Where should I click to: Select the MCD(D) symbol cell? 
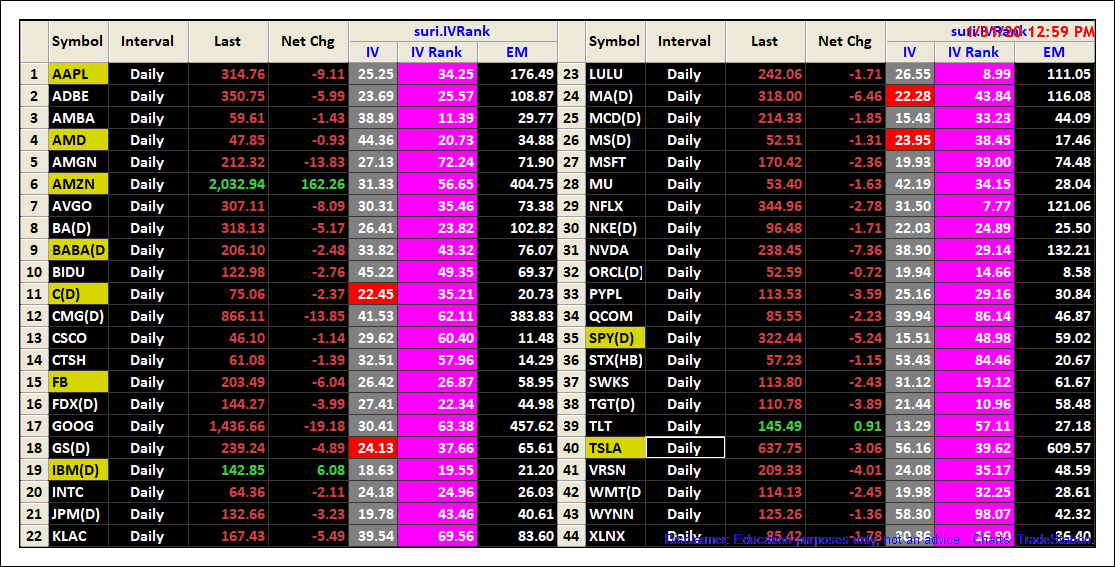click(615, 118)
